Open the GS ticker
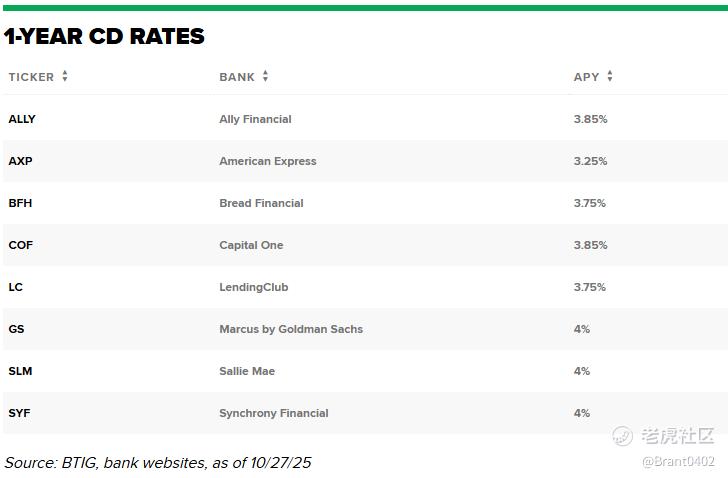 16,329
